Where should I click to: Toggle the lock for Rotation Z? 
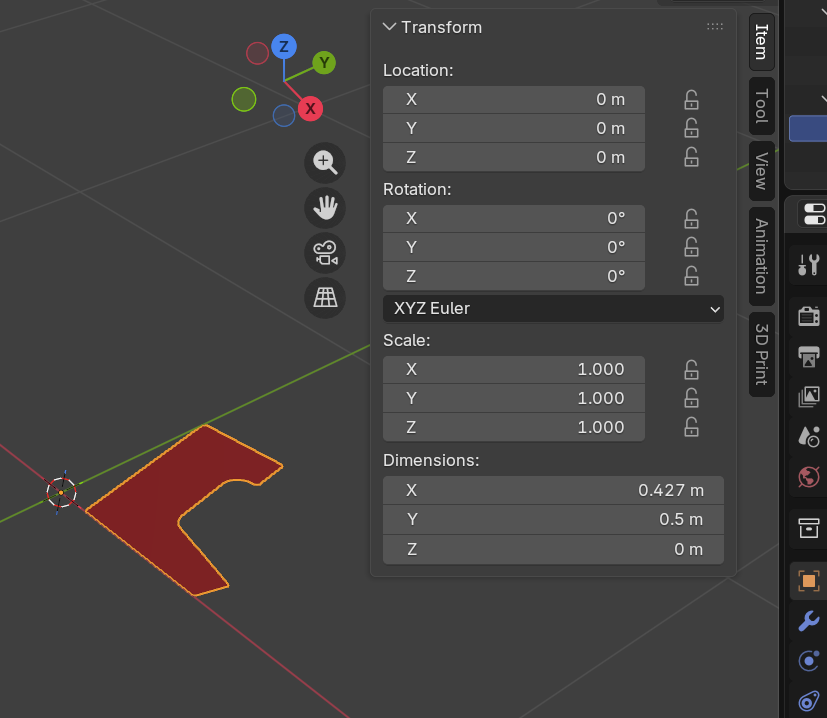click(x=691, y=276)
